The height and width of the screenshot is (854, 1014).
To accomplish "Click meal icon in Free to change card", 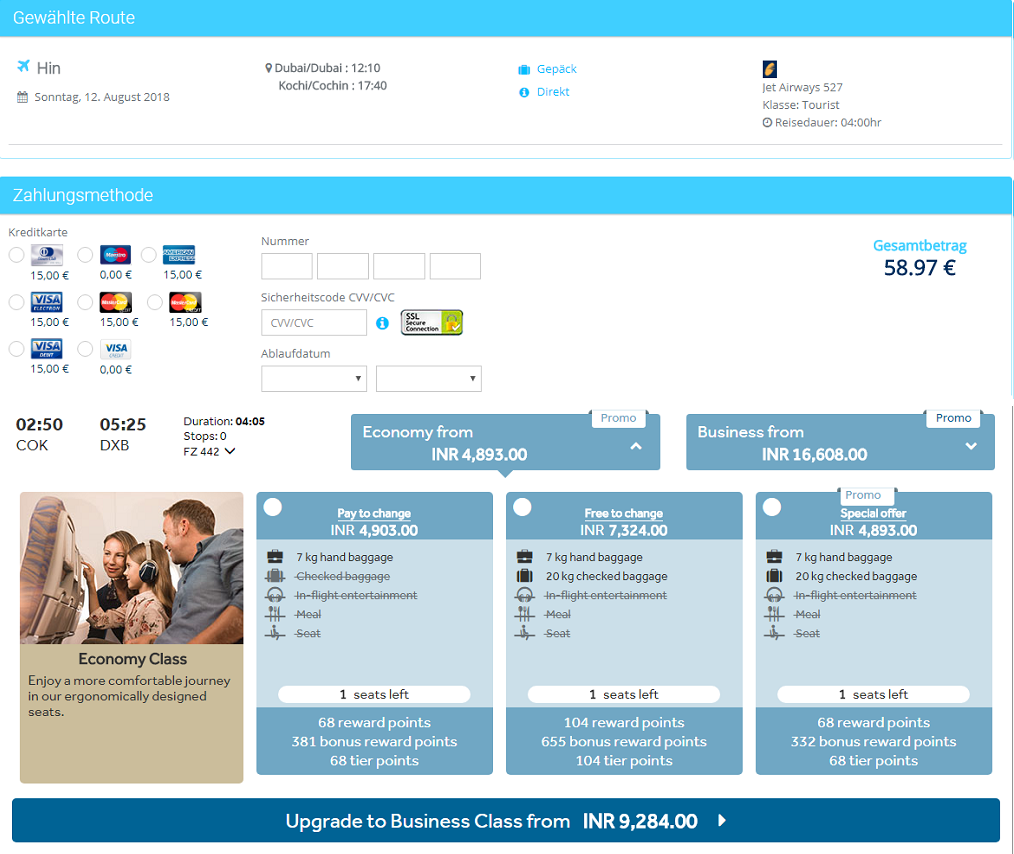I will click(x=524, y=614).
